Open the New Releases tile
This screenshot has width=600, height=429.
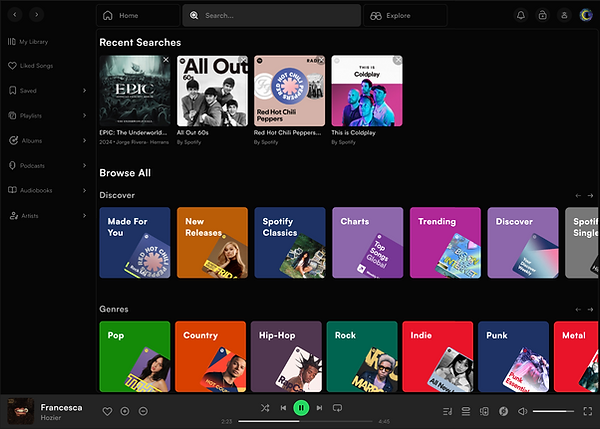212,243
